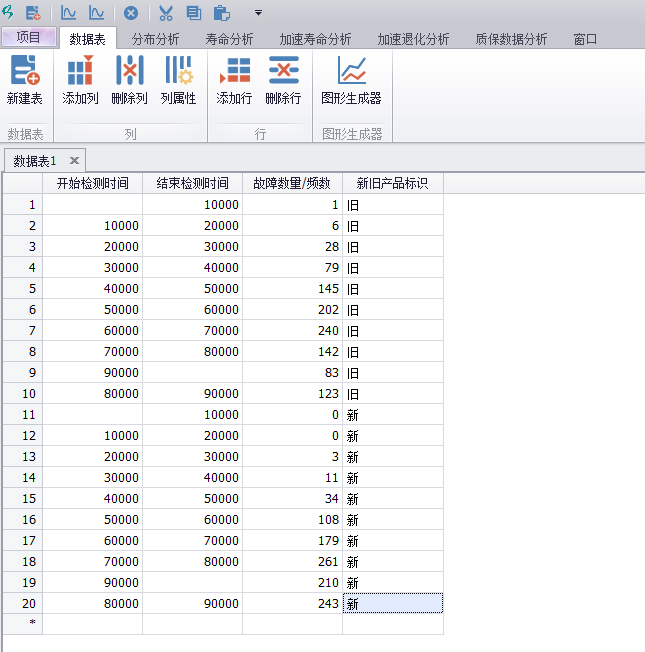Screen dimensions: 645x652
Task: Click the 故障数量/频数 column header
Action: [292, 183]
